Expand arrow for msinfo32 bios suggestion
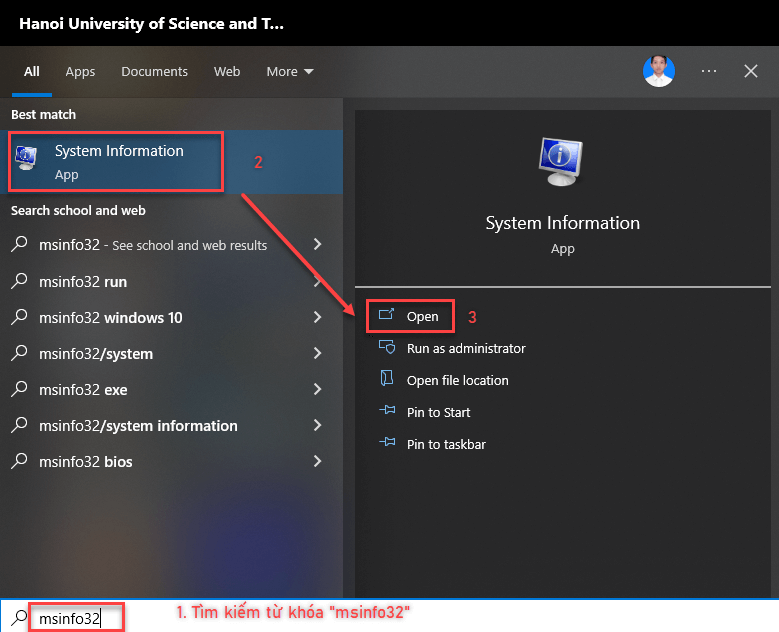779x632 pixels. [317, 461]
